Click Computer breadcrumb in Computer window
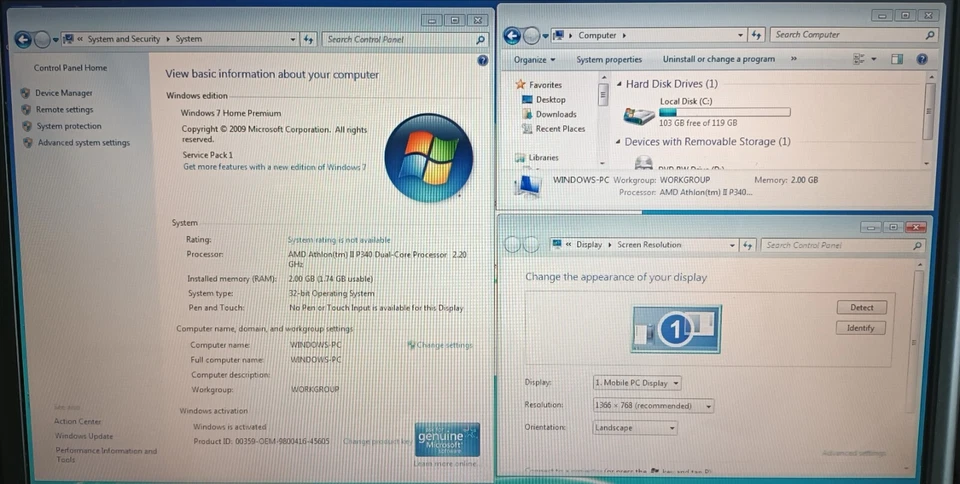 (x=598, y=35)
